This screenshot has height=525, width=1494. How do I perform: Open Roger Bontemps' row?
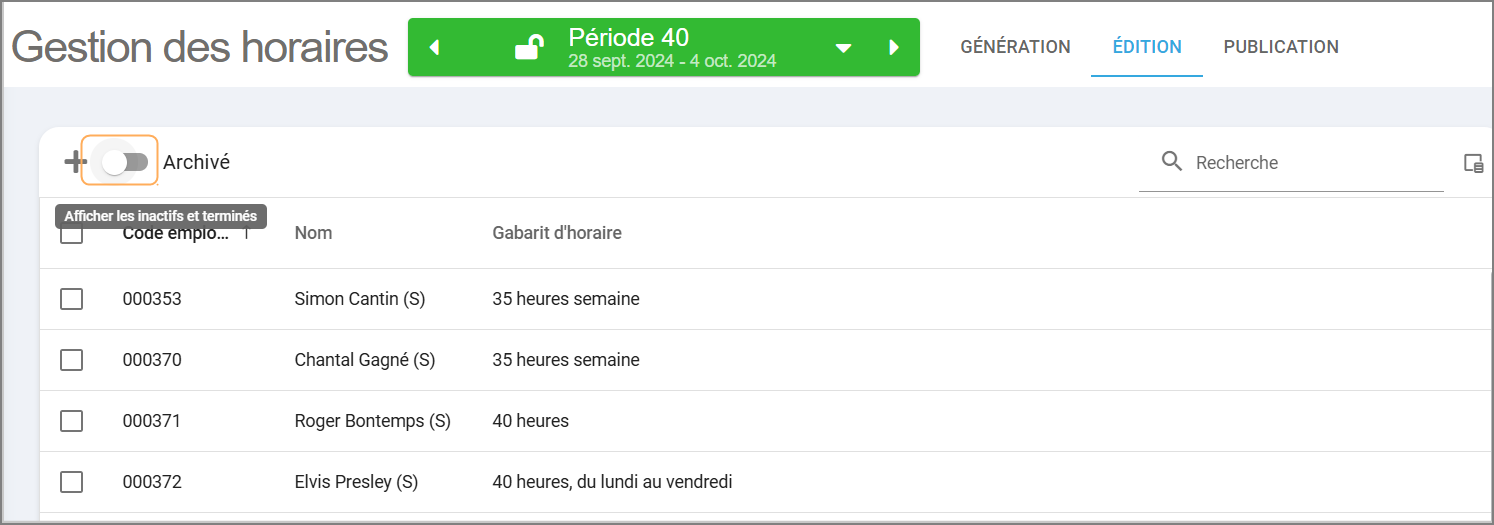(372, 421)
